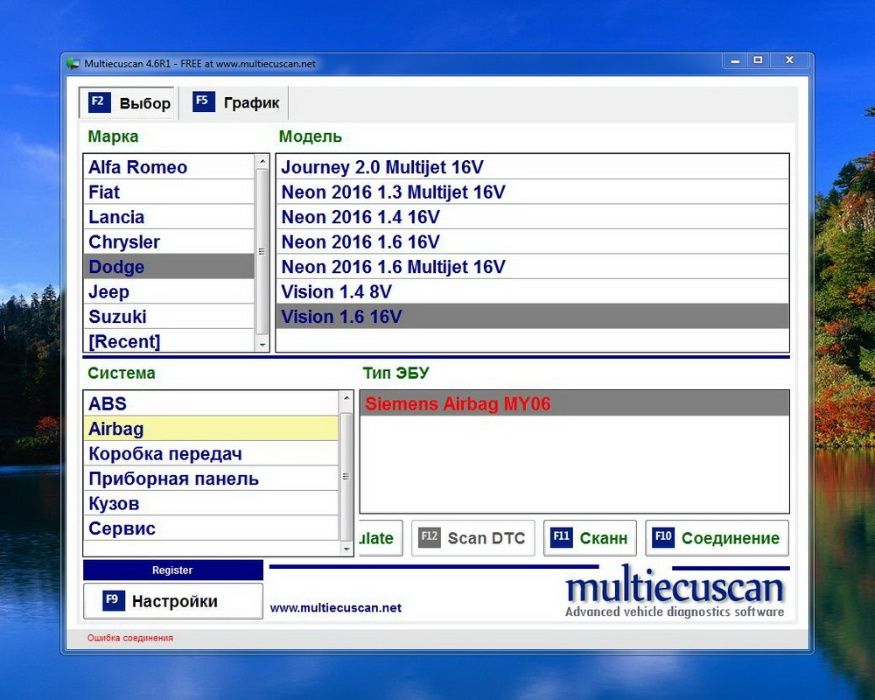Close the Multiecuscan window
This screenshot has width=875, height=700.
coord(789,60)
